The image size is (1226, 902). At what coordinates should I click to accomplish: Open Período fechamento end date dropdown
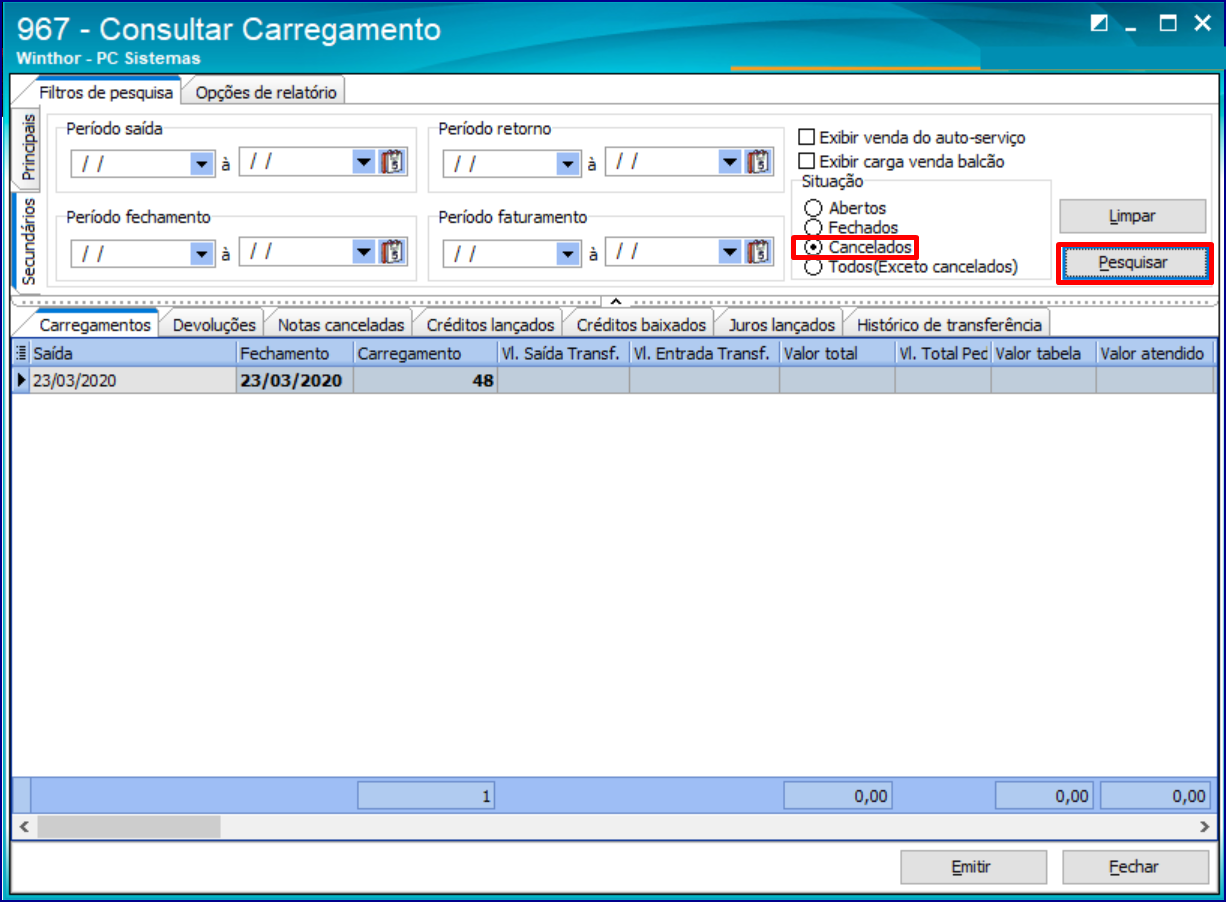(363, 254)
